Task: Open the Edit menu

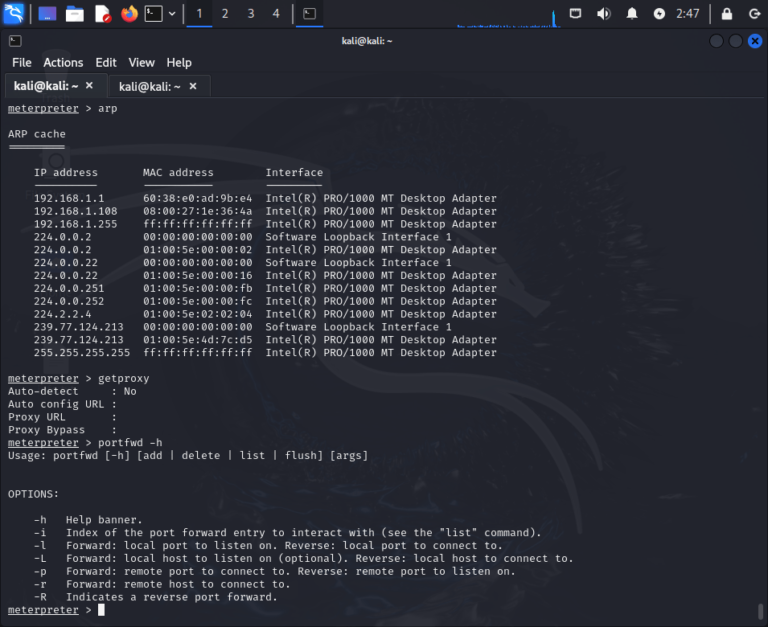Action: pyautogui.click(x=106, y=63)
